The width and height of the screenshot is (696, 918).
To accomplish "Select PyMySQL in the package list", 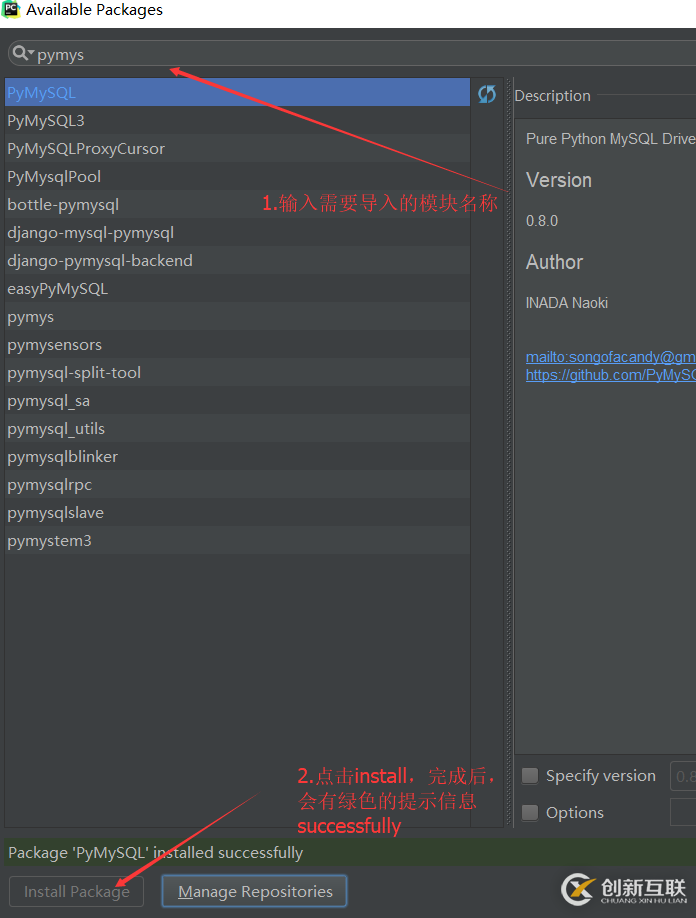I will pyautogui.click(x=237, y=93).
